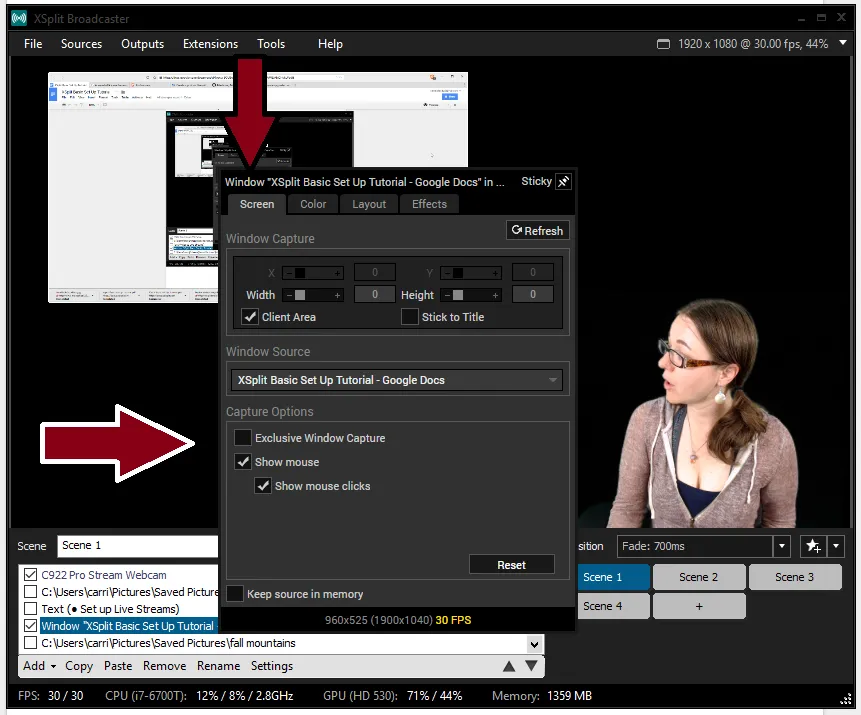The height and width of the screenshot is (715, 861).
Task: Toggle Show mouse clicks checkbox
Action: click(263, 486)
